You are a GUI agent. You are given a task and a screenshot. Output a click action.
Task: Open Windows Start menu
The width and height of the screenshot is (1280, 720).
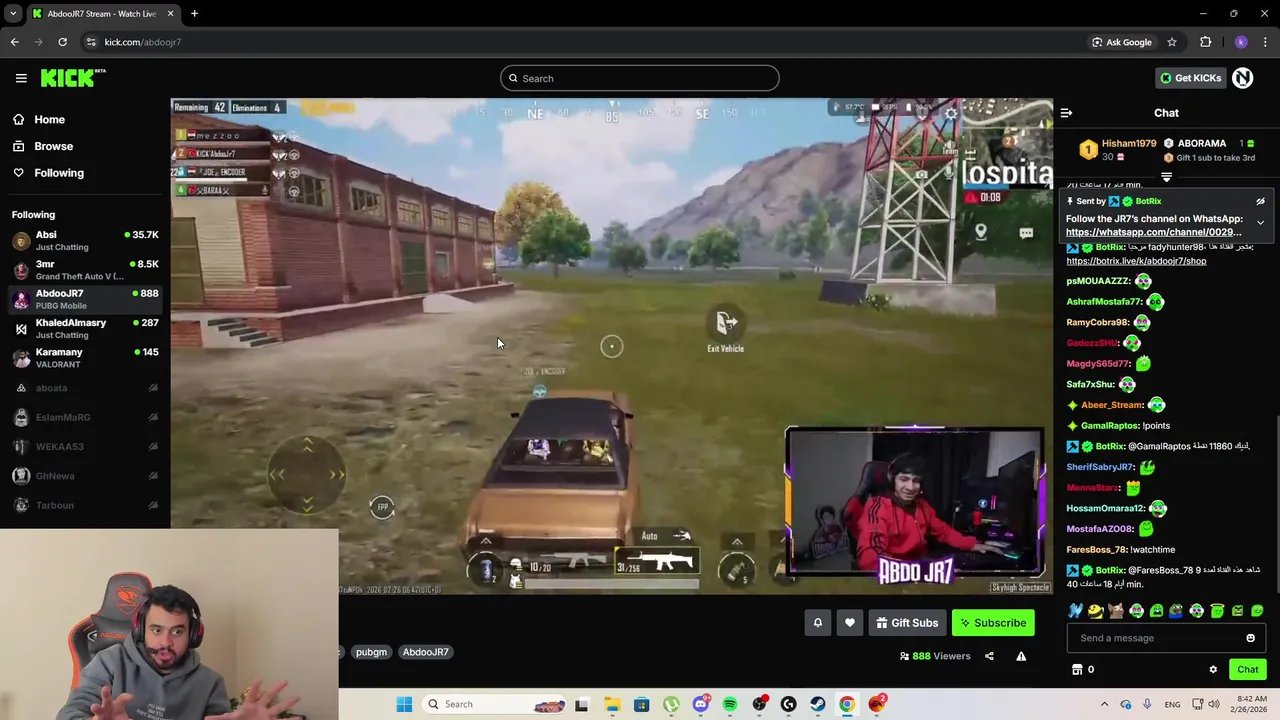pyautogui.click(x=404, y=704)
